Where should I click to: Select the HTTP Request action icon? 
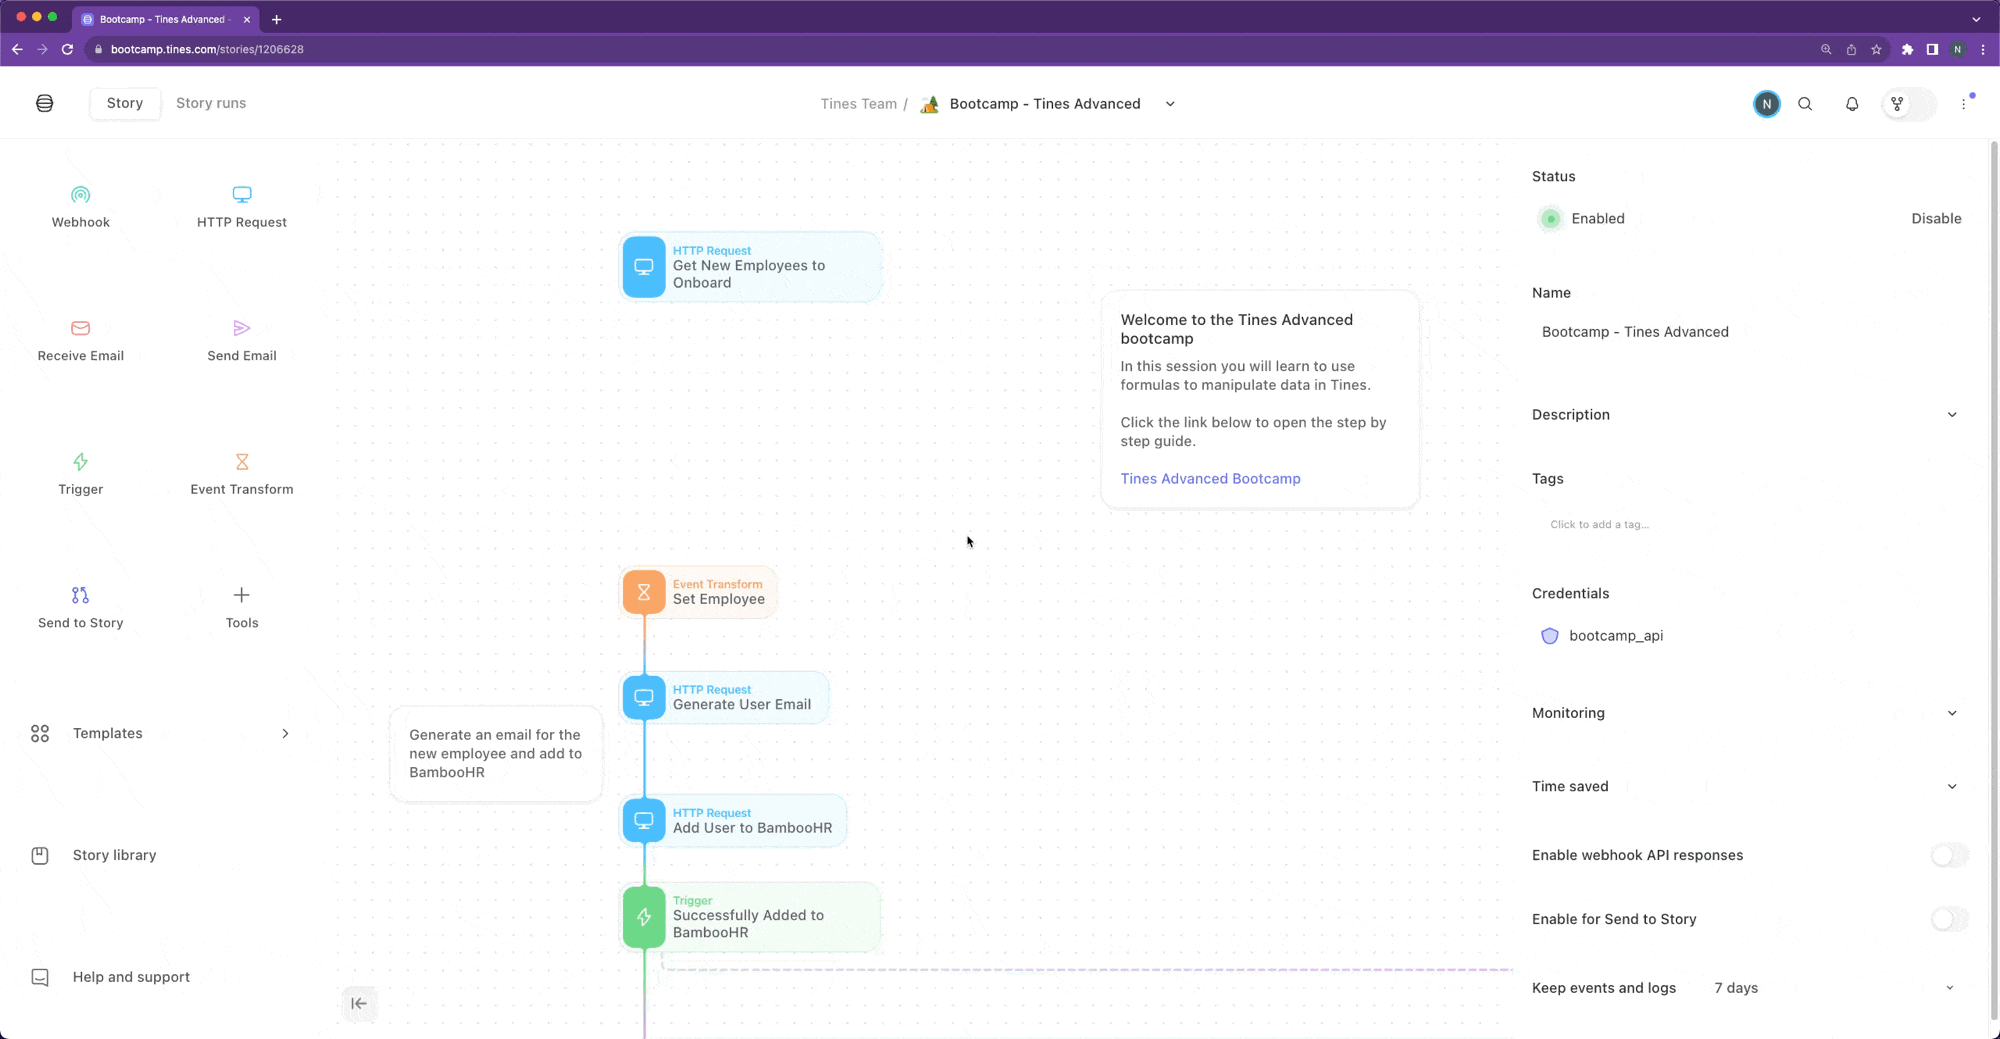click(x=242, y=195)
